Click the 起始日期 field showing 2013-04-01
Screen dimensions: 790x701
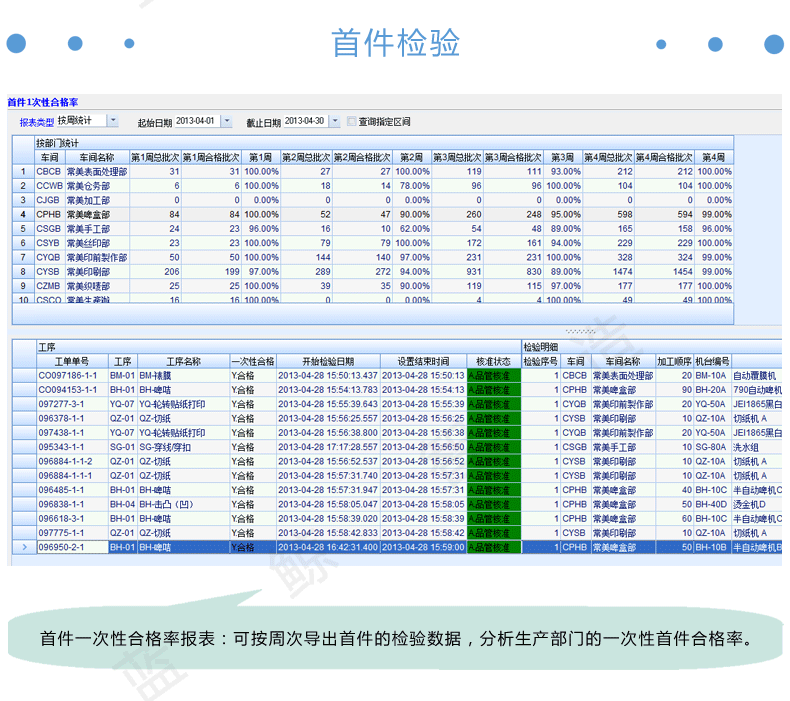click(x=198, y=121)
